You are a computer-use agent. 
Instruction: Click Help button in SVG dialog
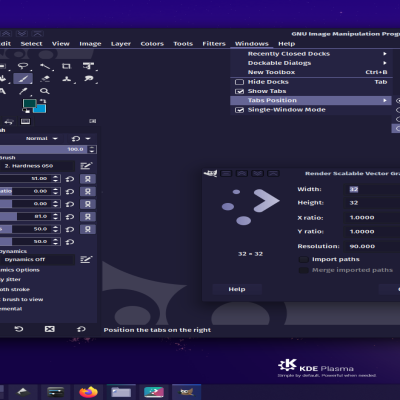(x=237, y=289)
